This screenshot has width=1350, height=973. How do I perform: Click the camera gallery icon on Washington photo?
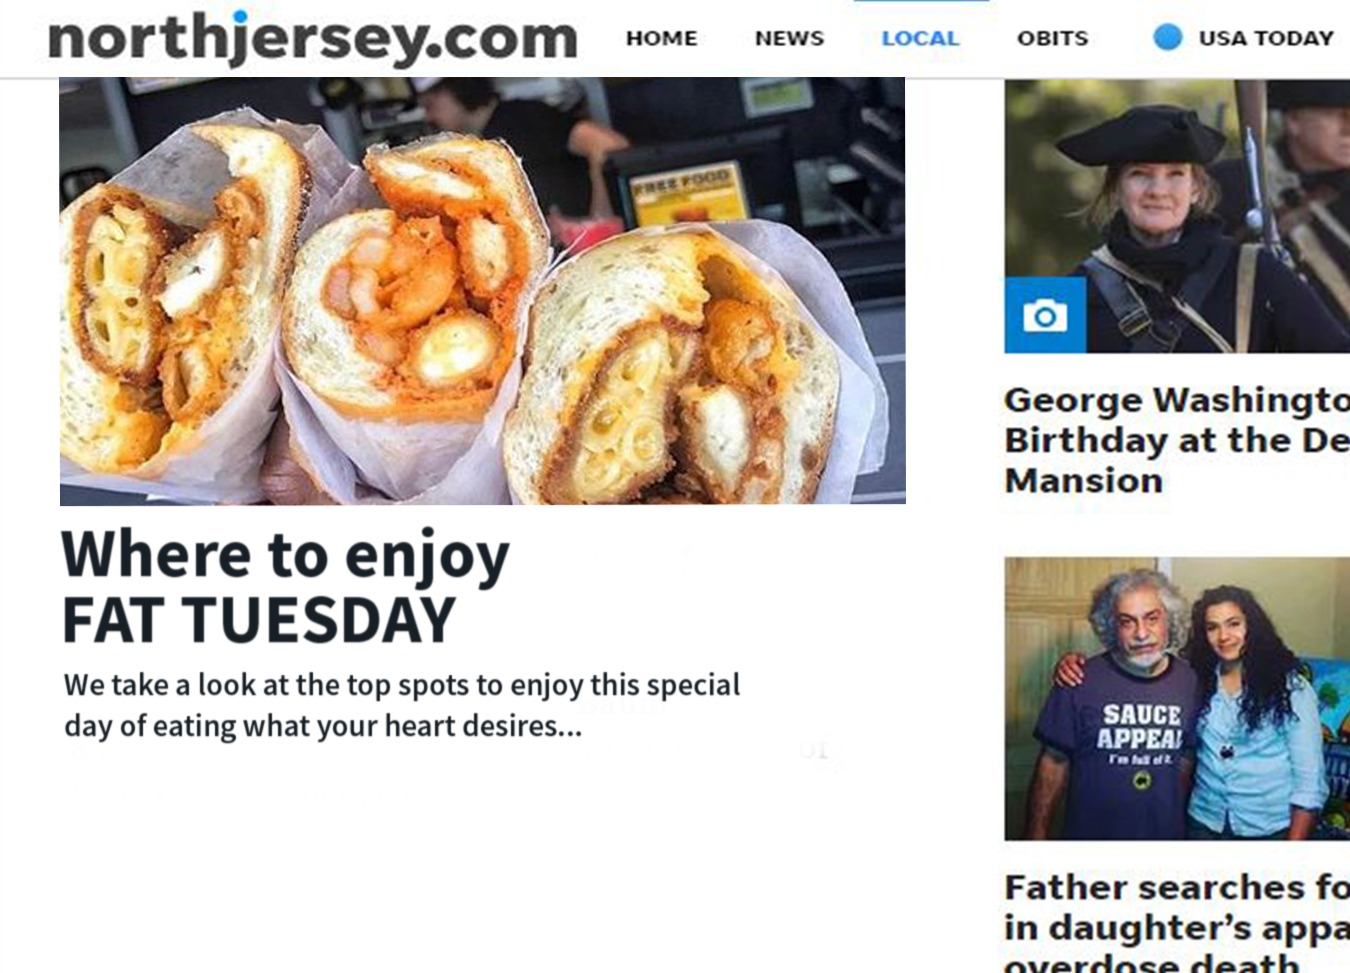[x=1045, y=316]
